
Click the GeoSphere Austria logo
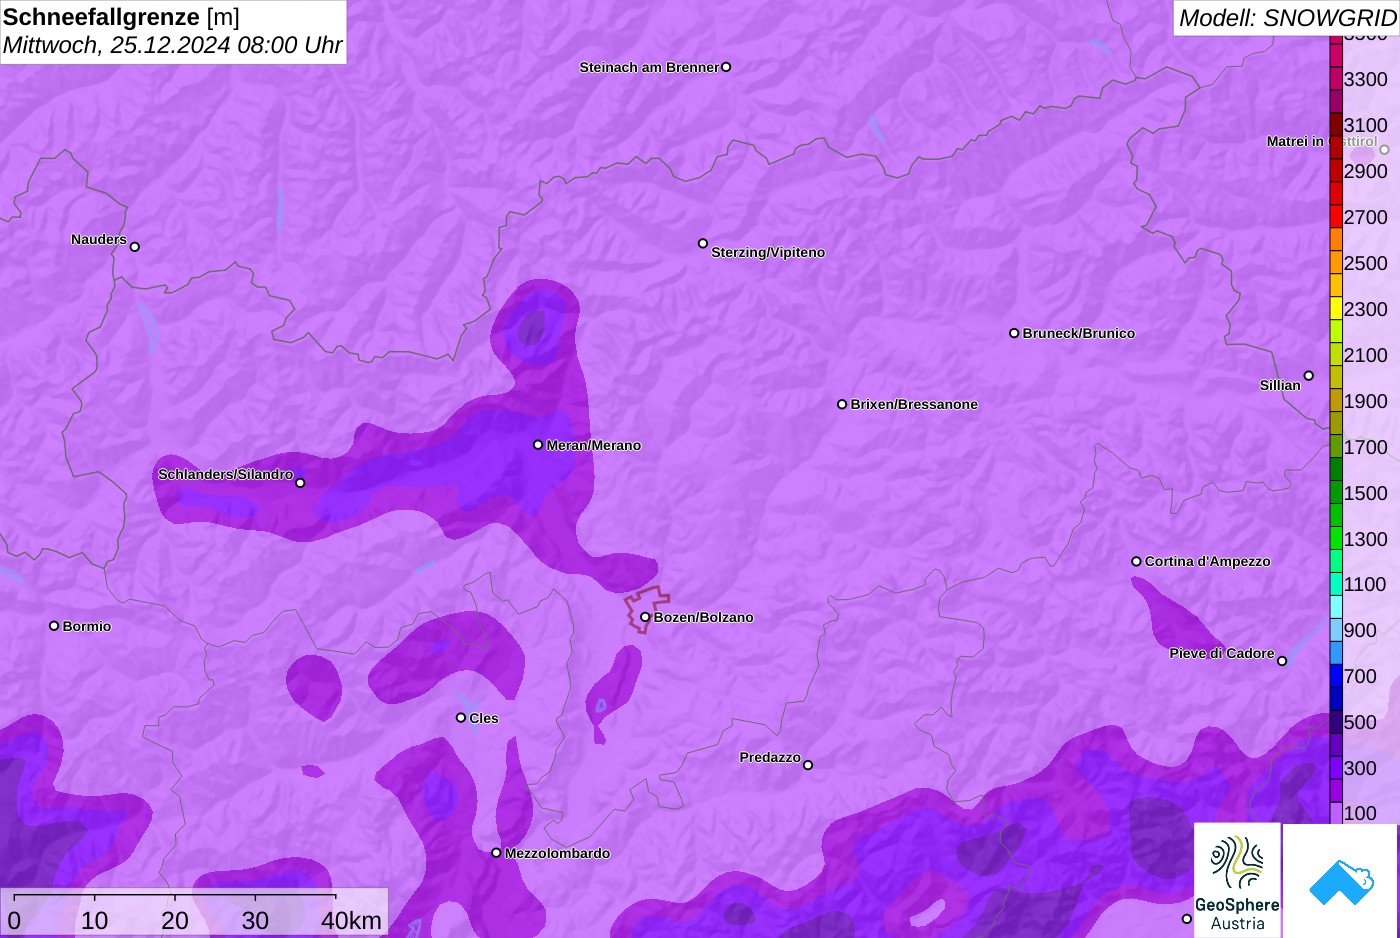(x=1237, y=879)
